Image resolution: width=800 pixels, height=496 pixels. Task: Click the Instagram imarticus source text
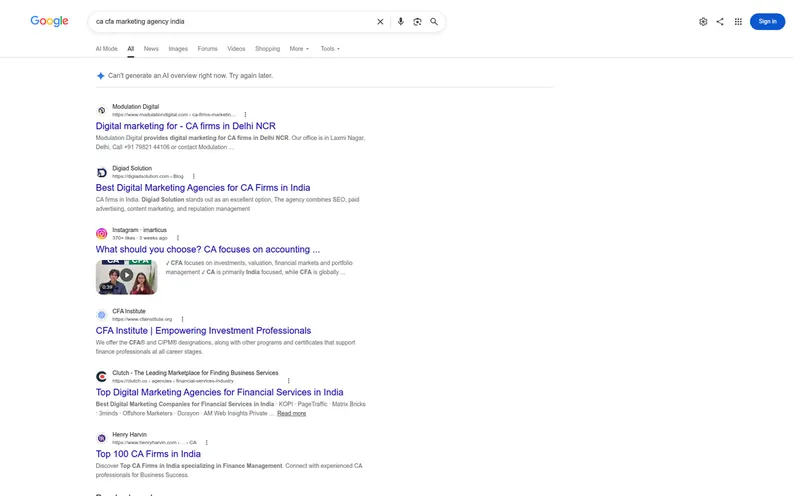click(x=140, y=230)
